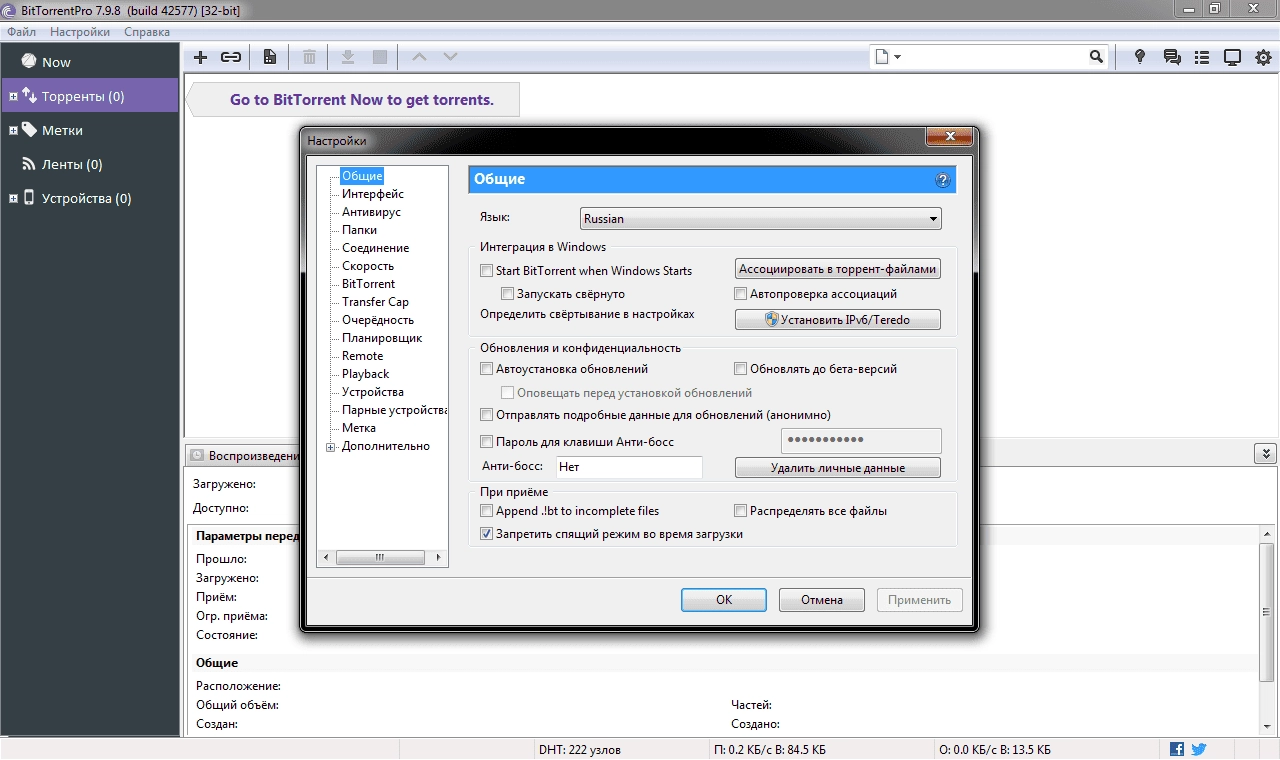Click the Create New Torrent file icon
The height and width of the screenshot is (760, 1280).
pyautogui.click(x=270, y=57)
